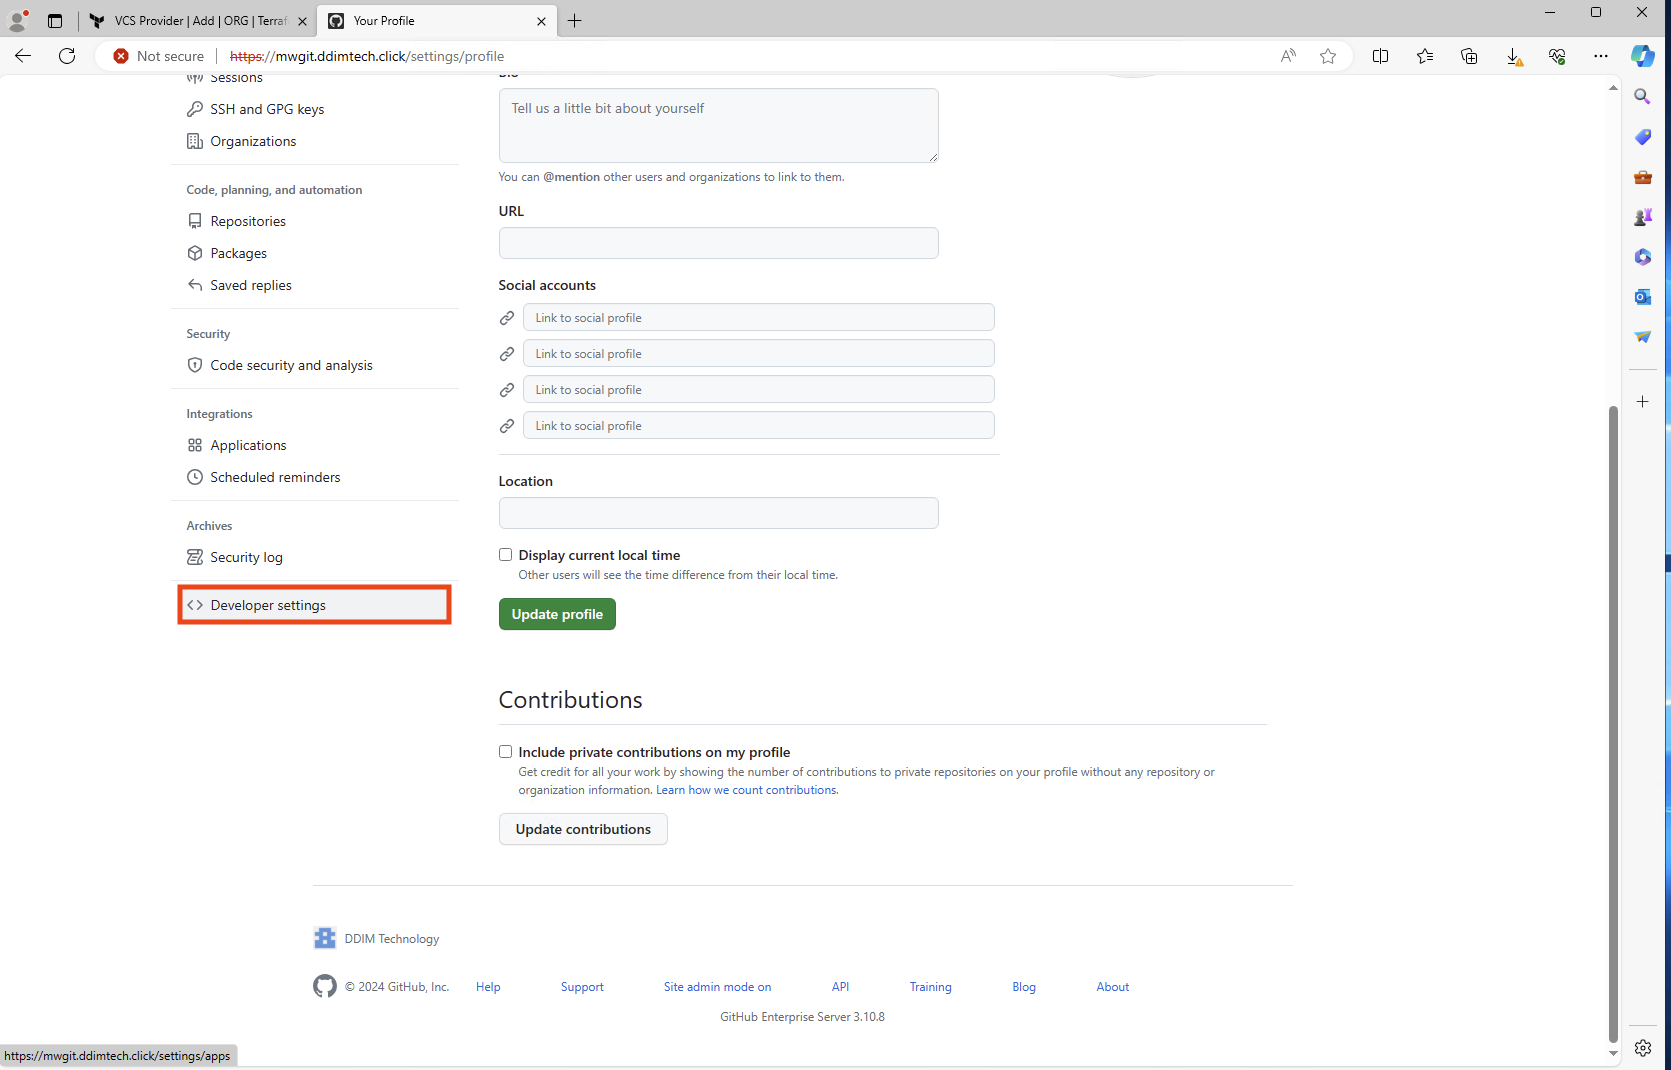Open the footer Support link
The width and height of the screenshot is (1671, 1070).
[582, 987]
